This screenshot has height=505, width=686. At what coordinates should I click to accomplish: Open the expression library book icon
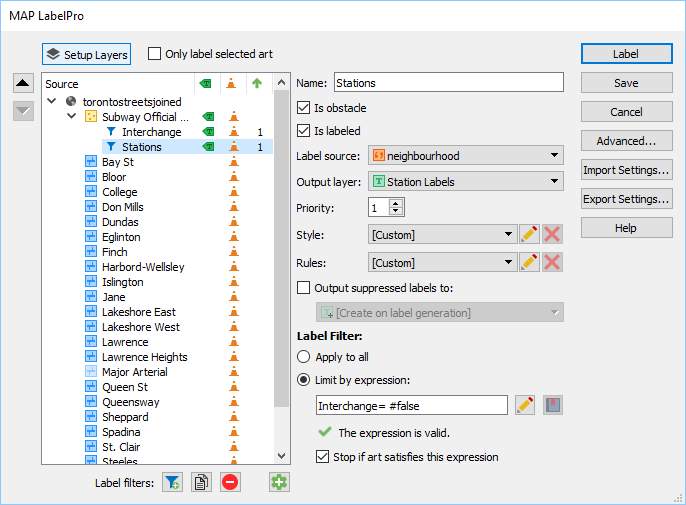(553, 405)
